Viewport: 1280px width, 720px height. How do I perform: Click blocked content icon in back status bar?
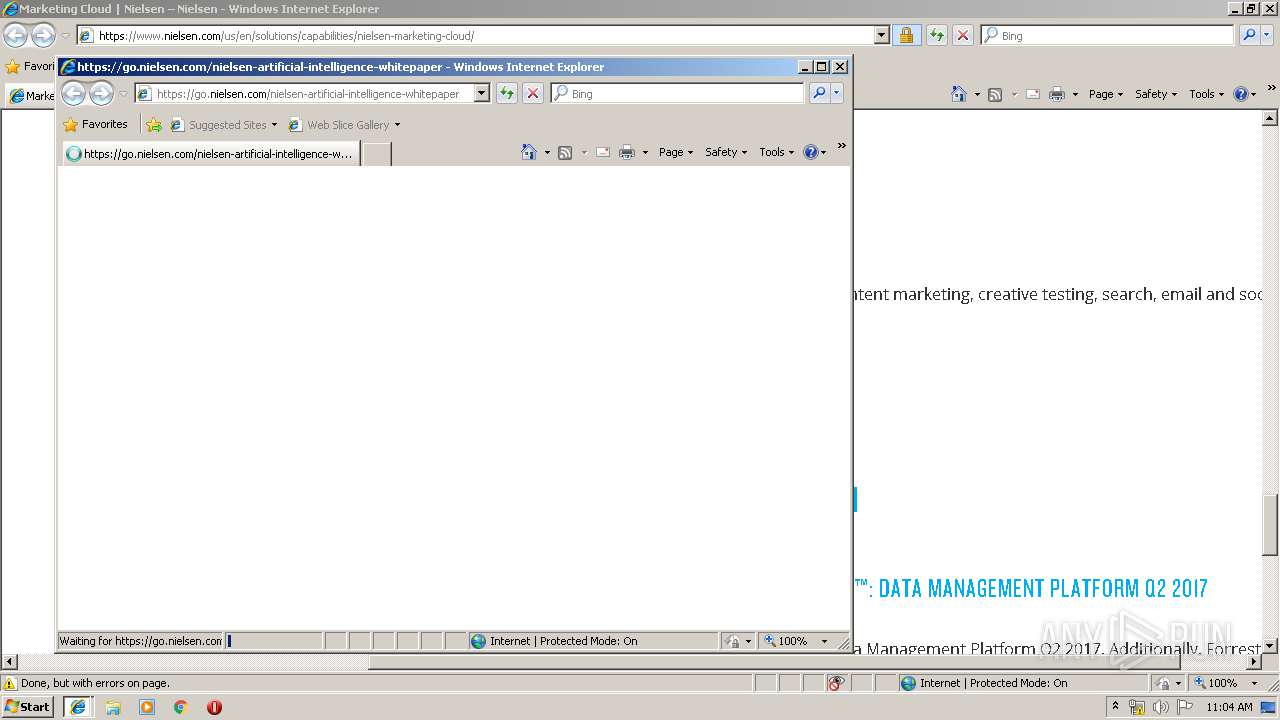coord(836,683)
